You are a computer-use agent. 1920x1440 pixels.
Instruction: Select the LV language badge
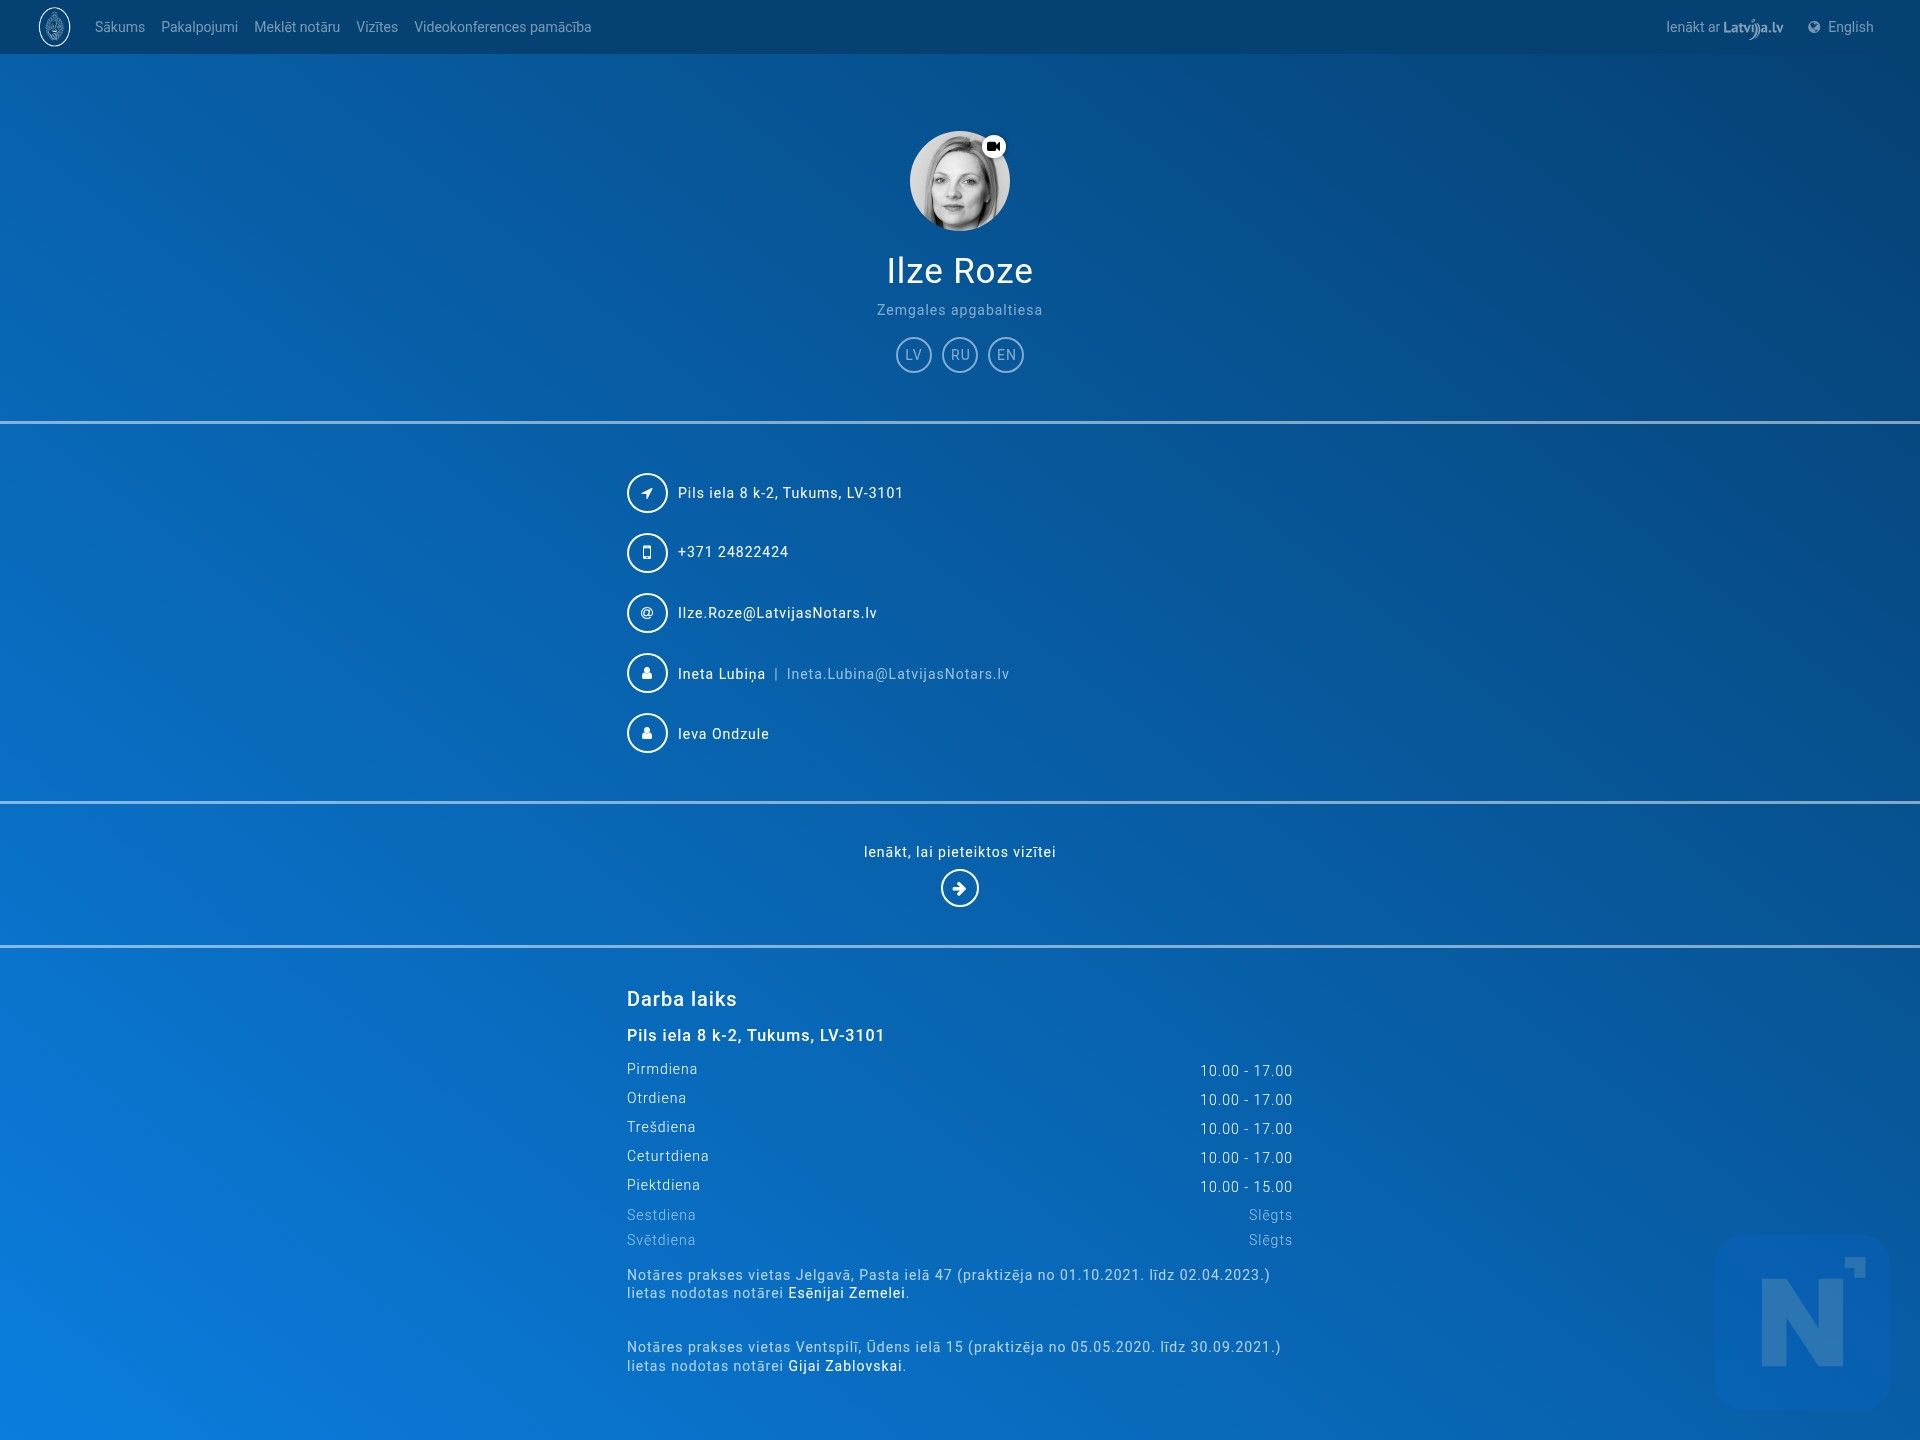(x=913, y=355)
